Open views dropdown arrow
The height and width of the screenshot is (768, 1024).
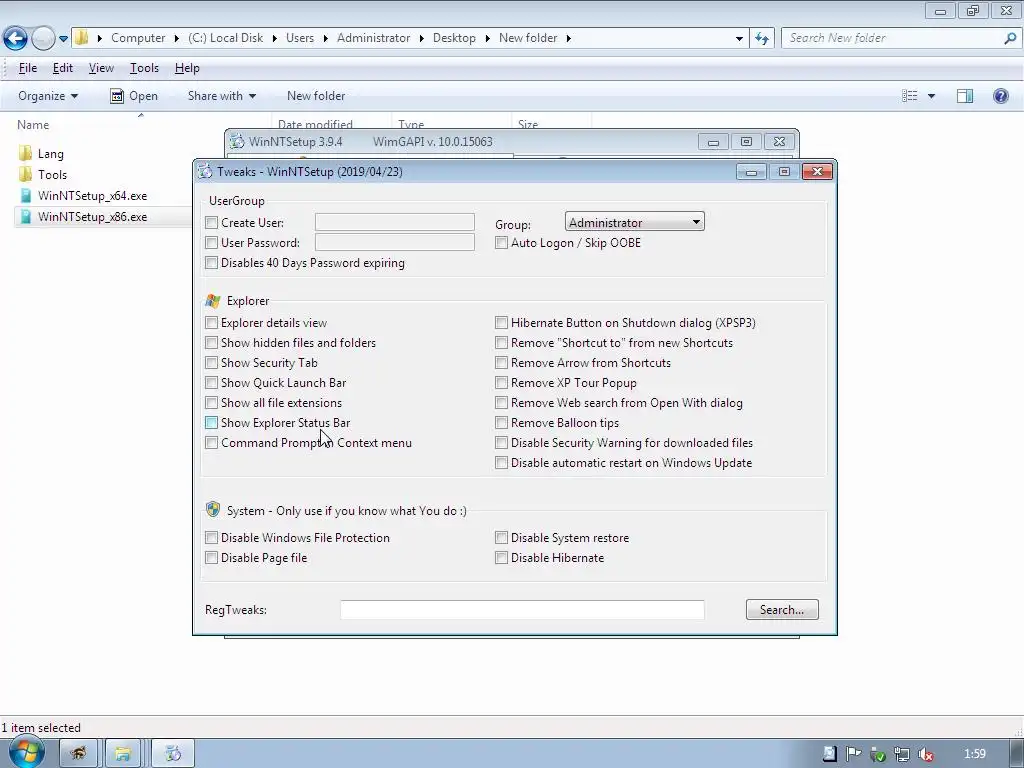pos(931,96)
